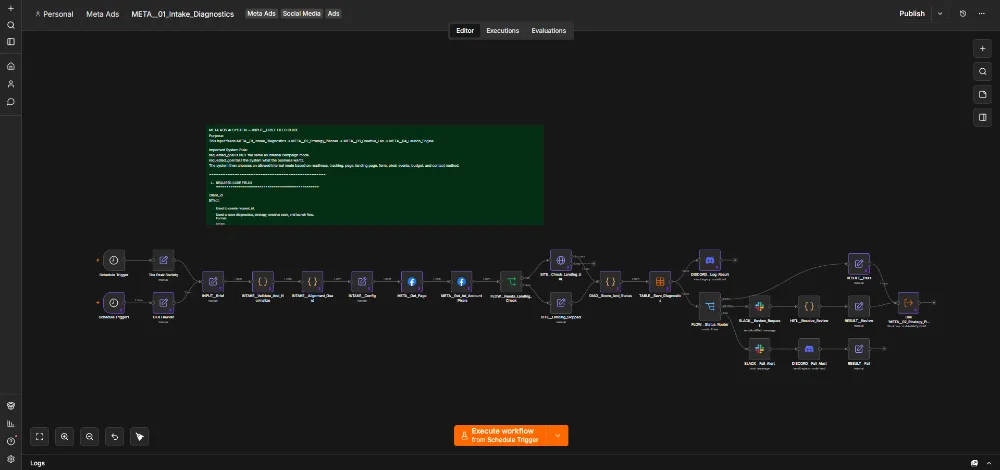Open the workflow more options menu

pos(982,13)
